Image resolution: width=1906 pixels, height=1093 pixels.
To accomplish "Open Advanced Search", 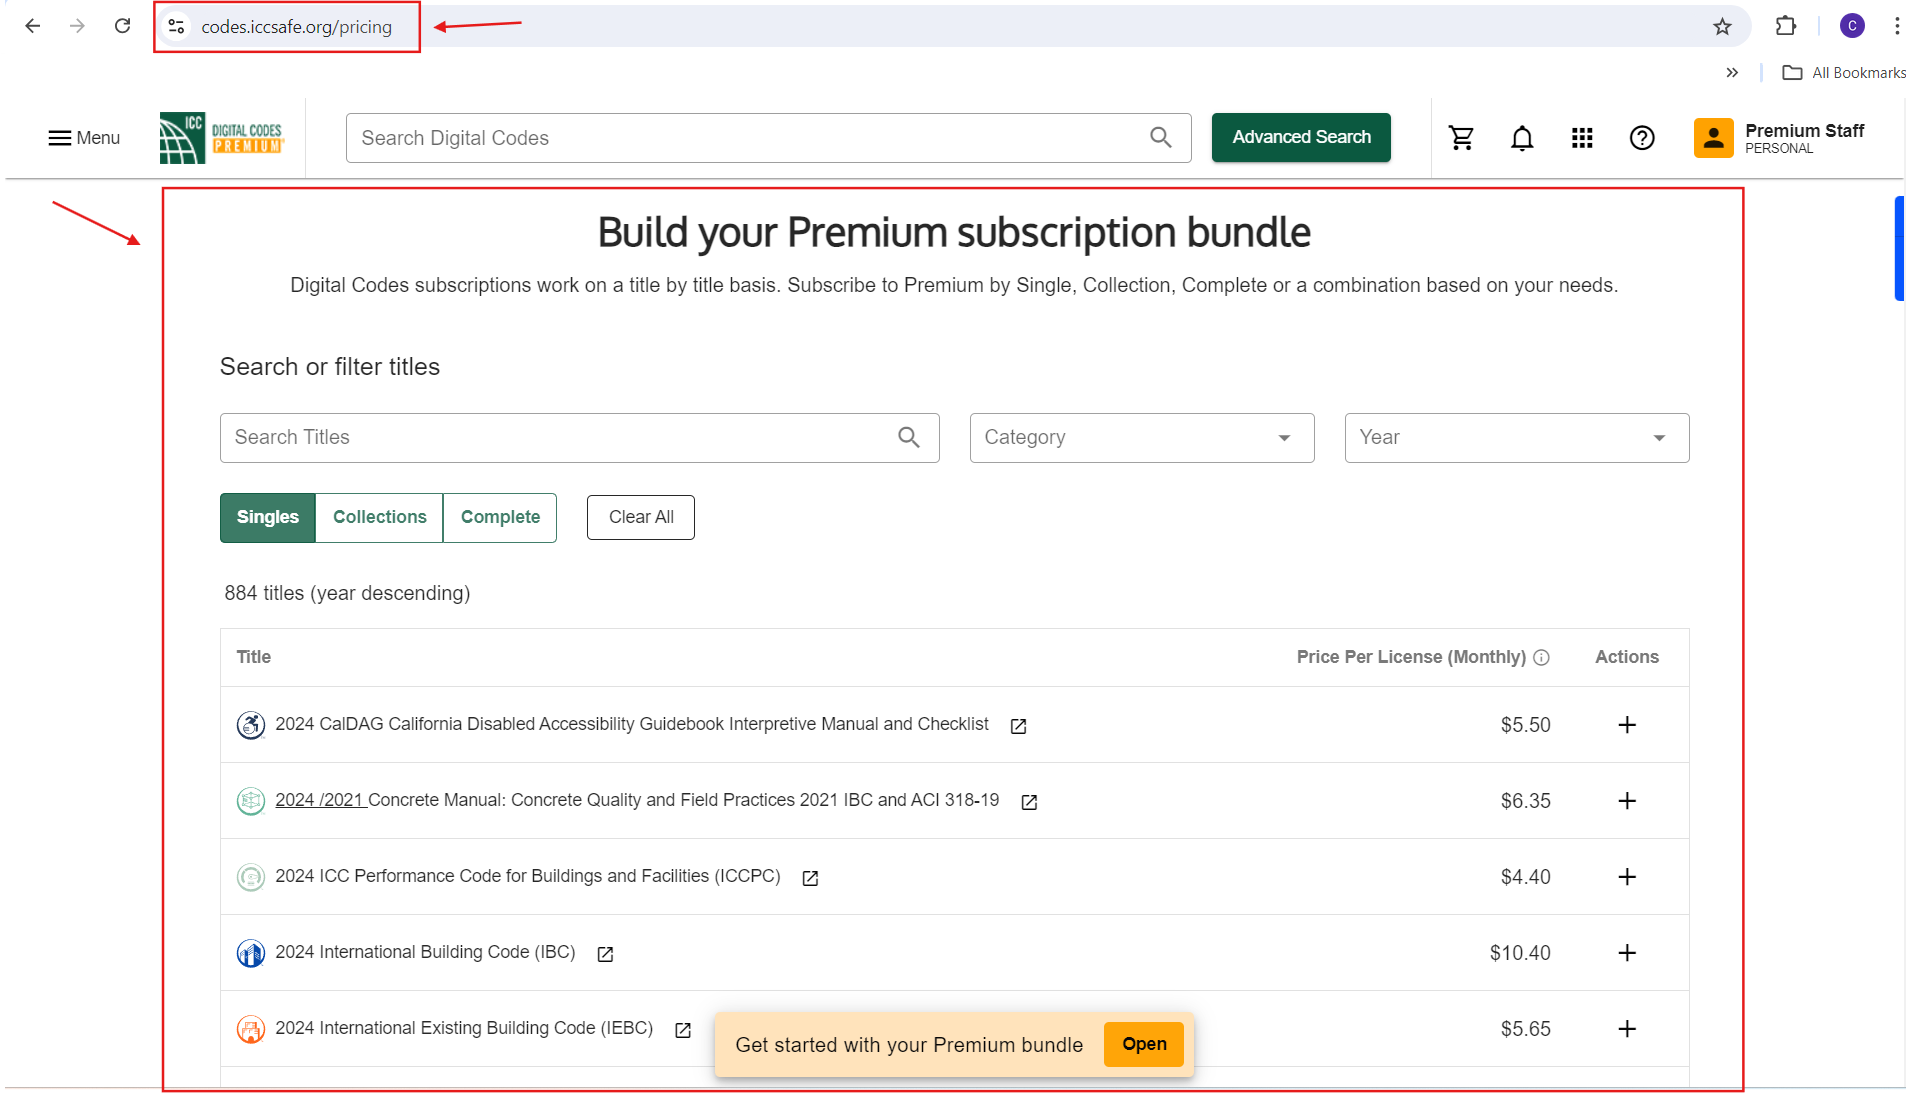I will [1301, 137].
